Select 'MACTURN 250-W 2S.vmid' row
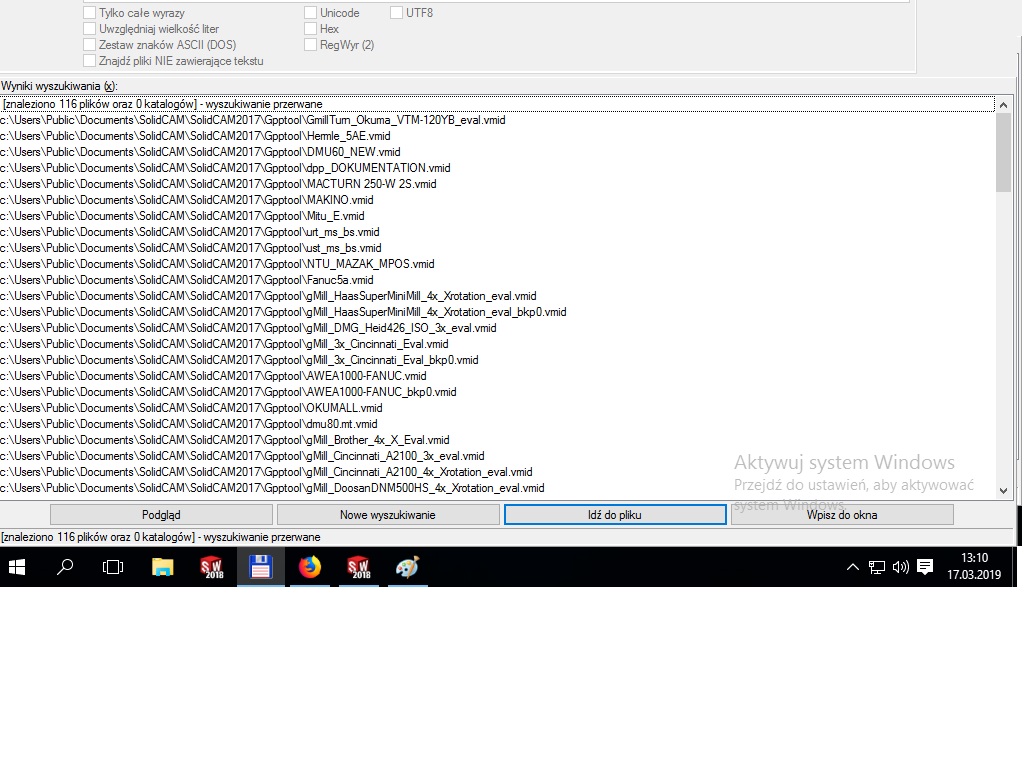This screenshot has height=768, width=1024. (497, 184)
